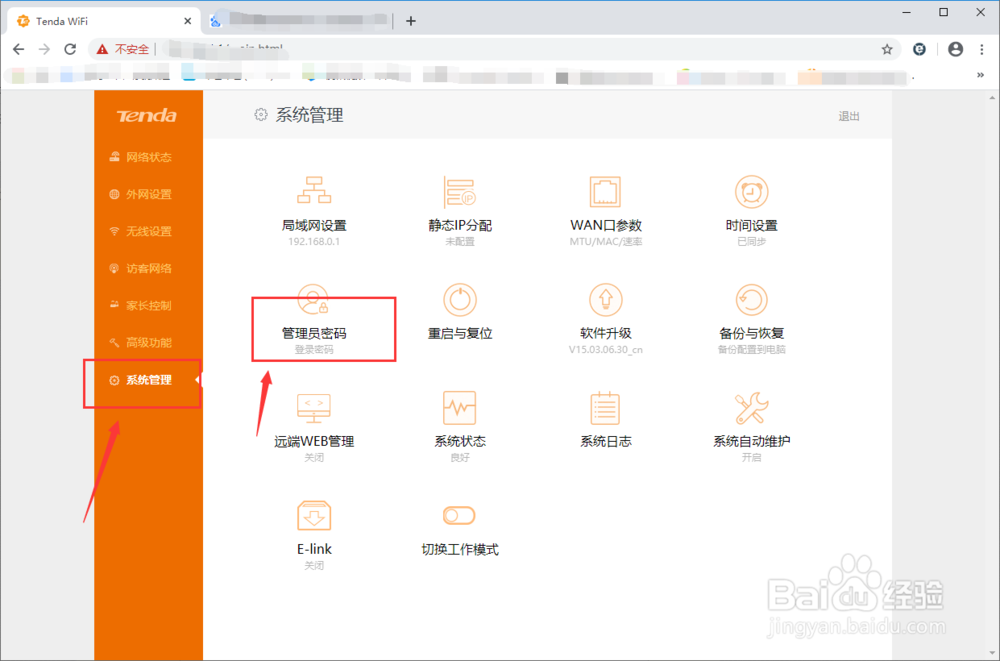Click the 192.168.0.1 address under 局域网设置

point(314,242)
